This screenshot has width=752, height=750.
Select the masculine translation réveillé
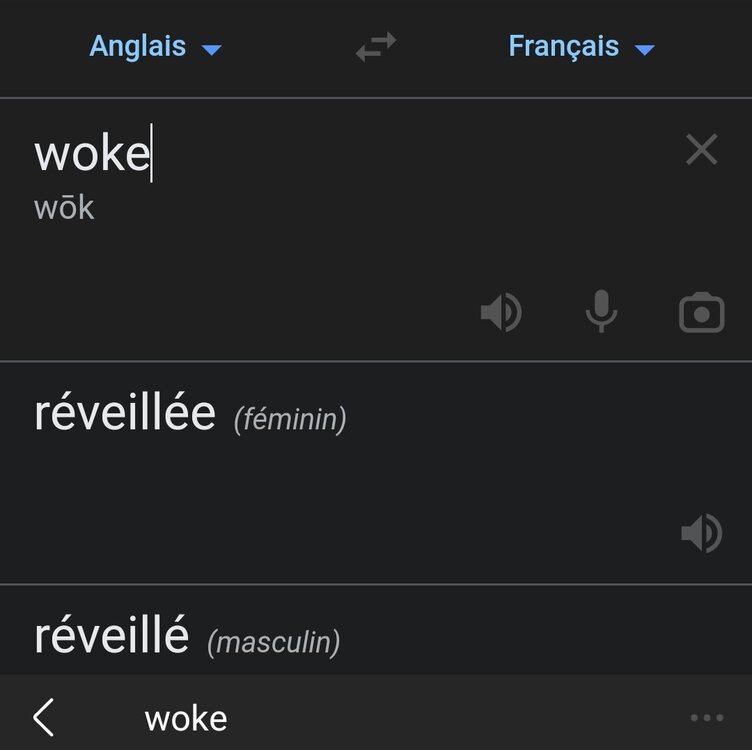pyautogui.click(x=111, y=636)
